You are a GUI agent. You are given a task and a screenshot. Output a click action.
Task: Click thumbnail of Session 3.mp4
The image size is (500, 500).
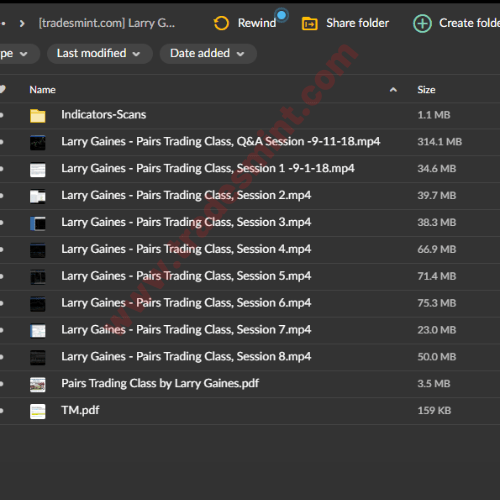point(38,223)
